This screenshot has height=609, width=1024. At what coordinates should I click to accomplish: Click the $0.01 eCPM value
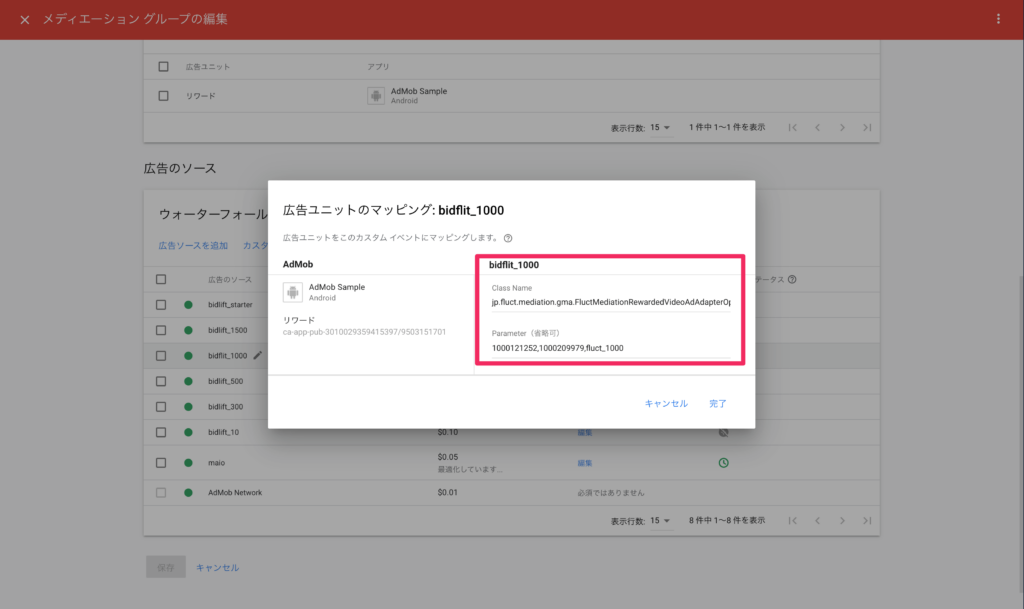point(447,493)
